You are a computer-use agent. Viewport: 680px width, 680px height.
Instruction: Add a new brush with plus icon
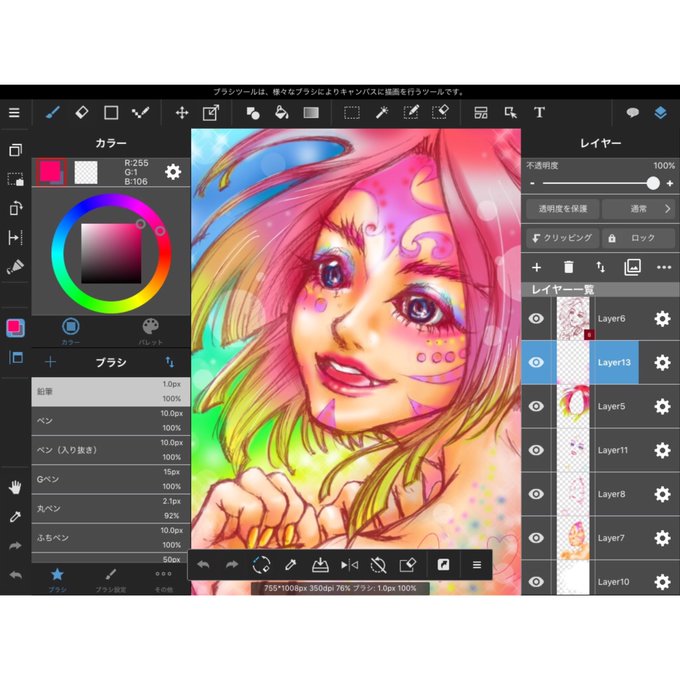click(x=50, y=362)
